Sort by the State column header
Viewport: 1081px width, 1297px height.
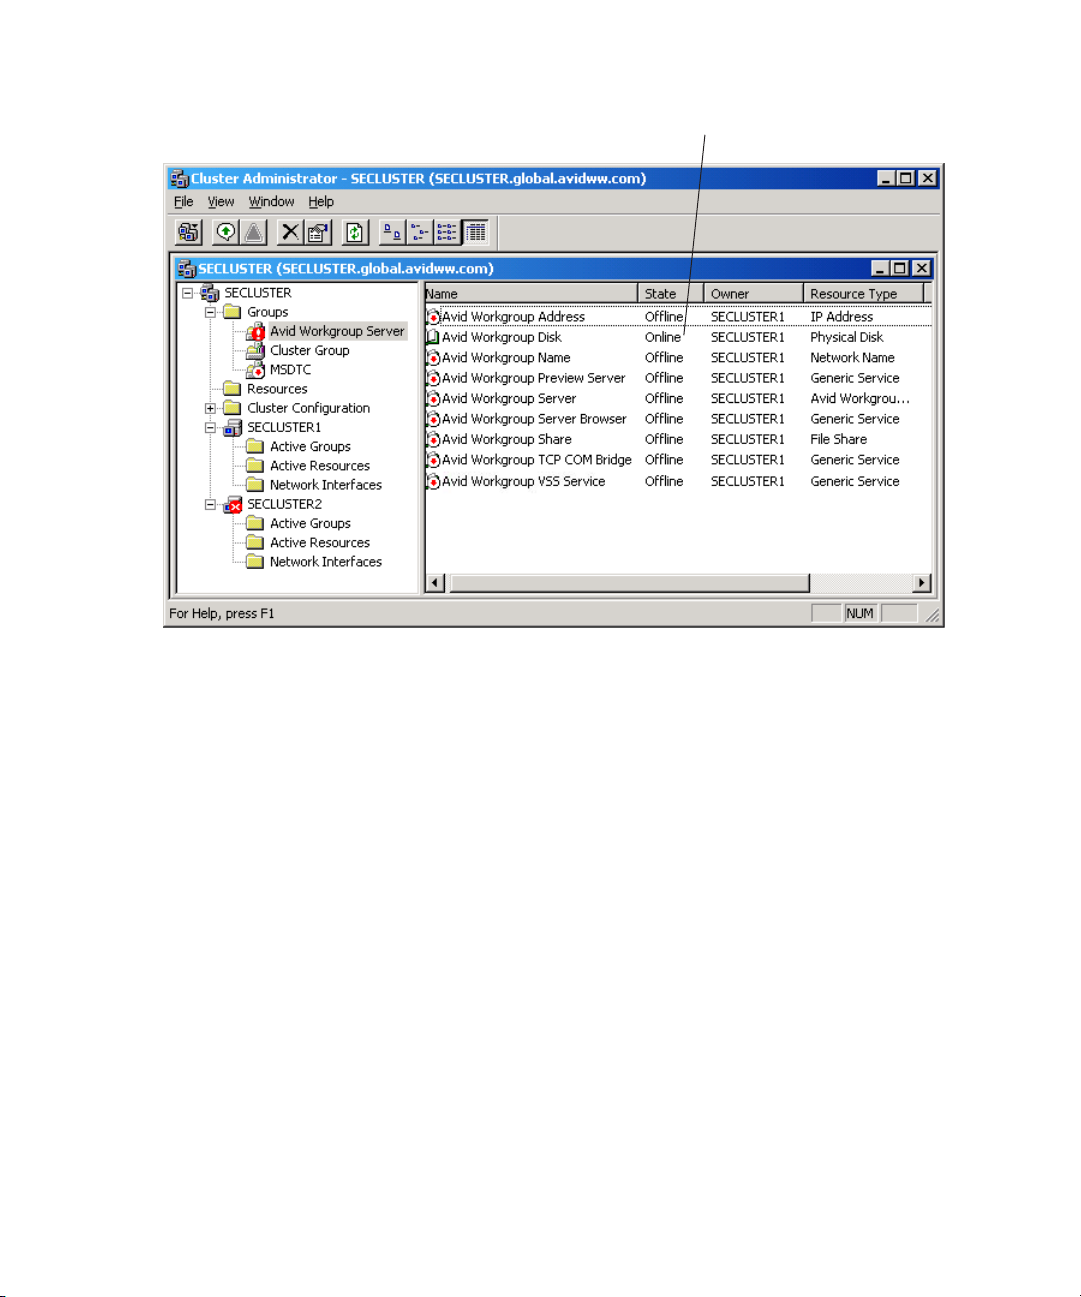(671, 293)
